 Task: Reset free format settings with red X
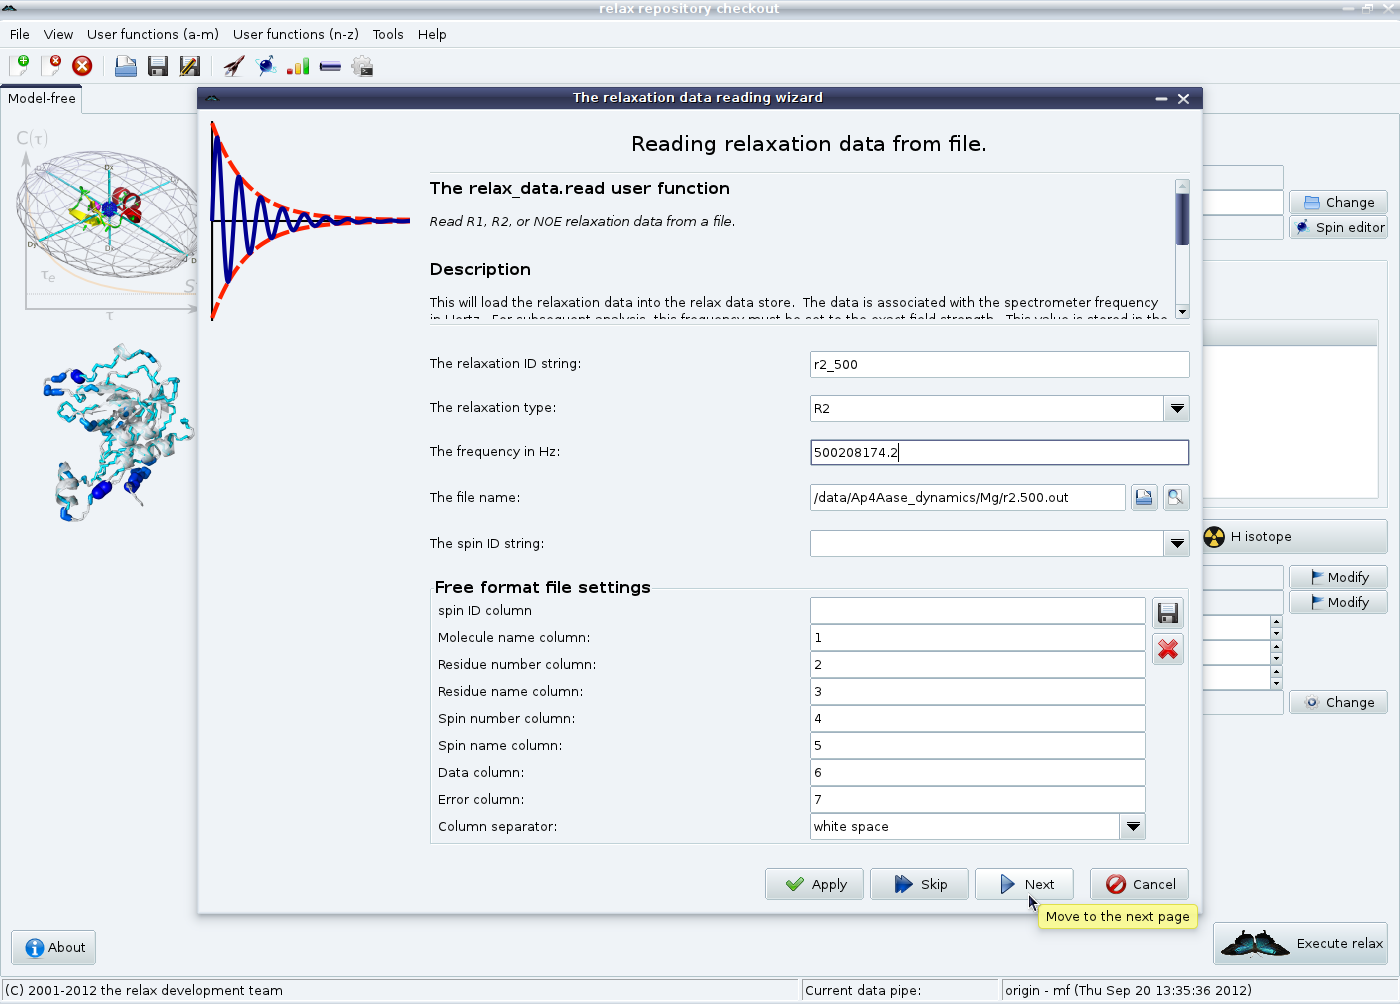1167,650
